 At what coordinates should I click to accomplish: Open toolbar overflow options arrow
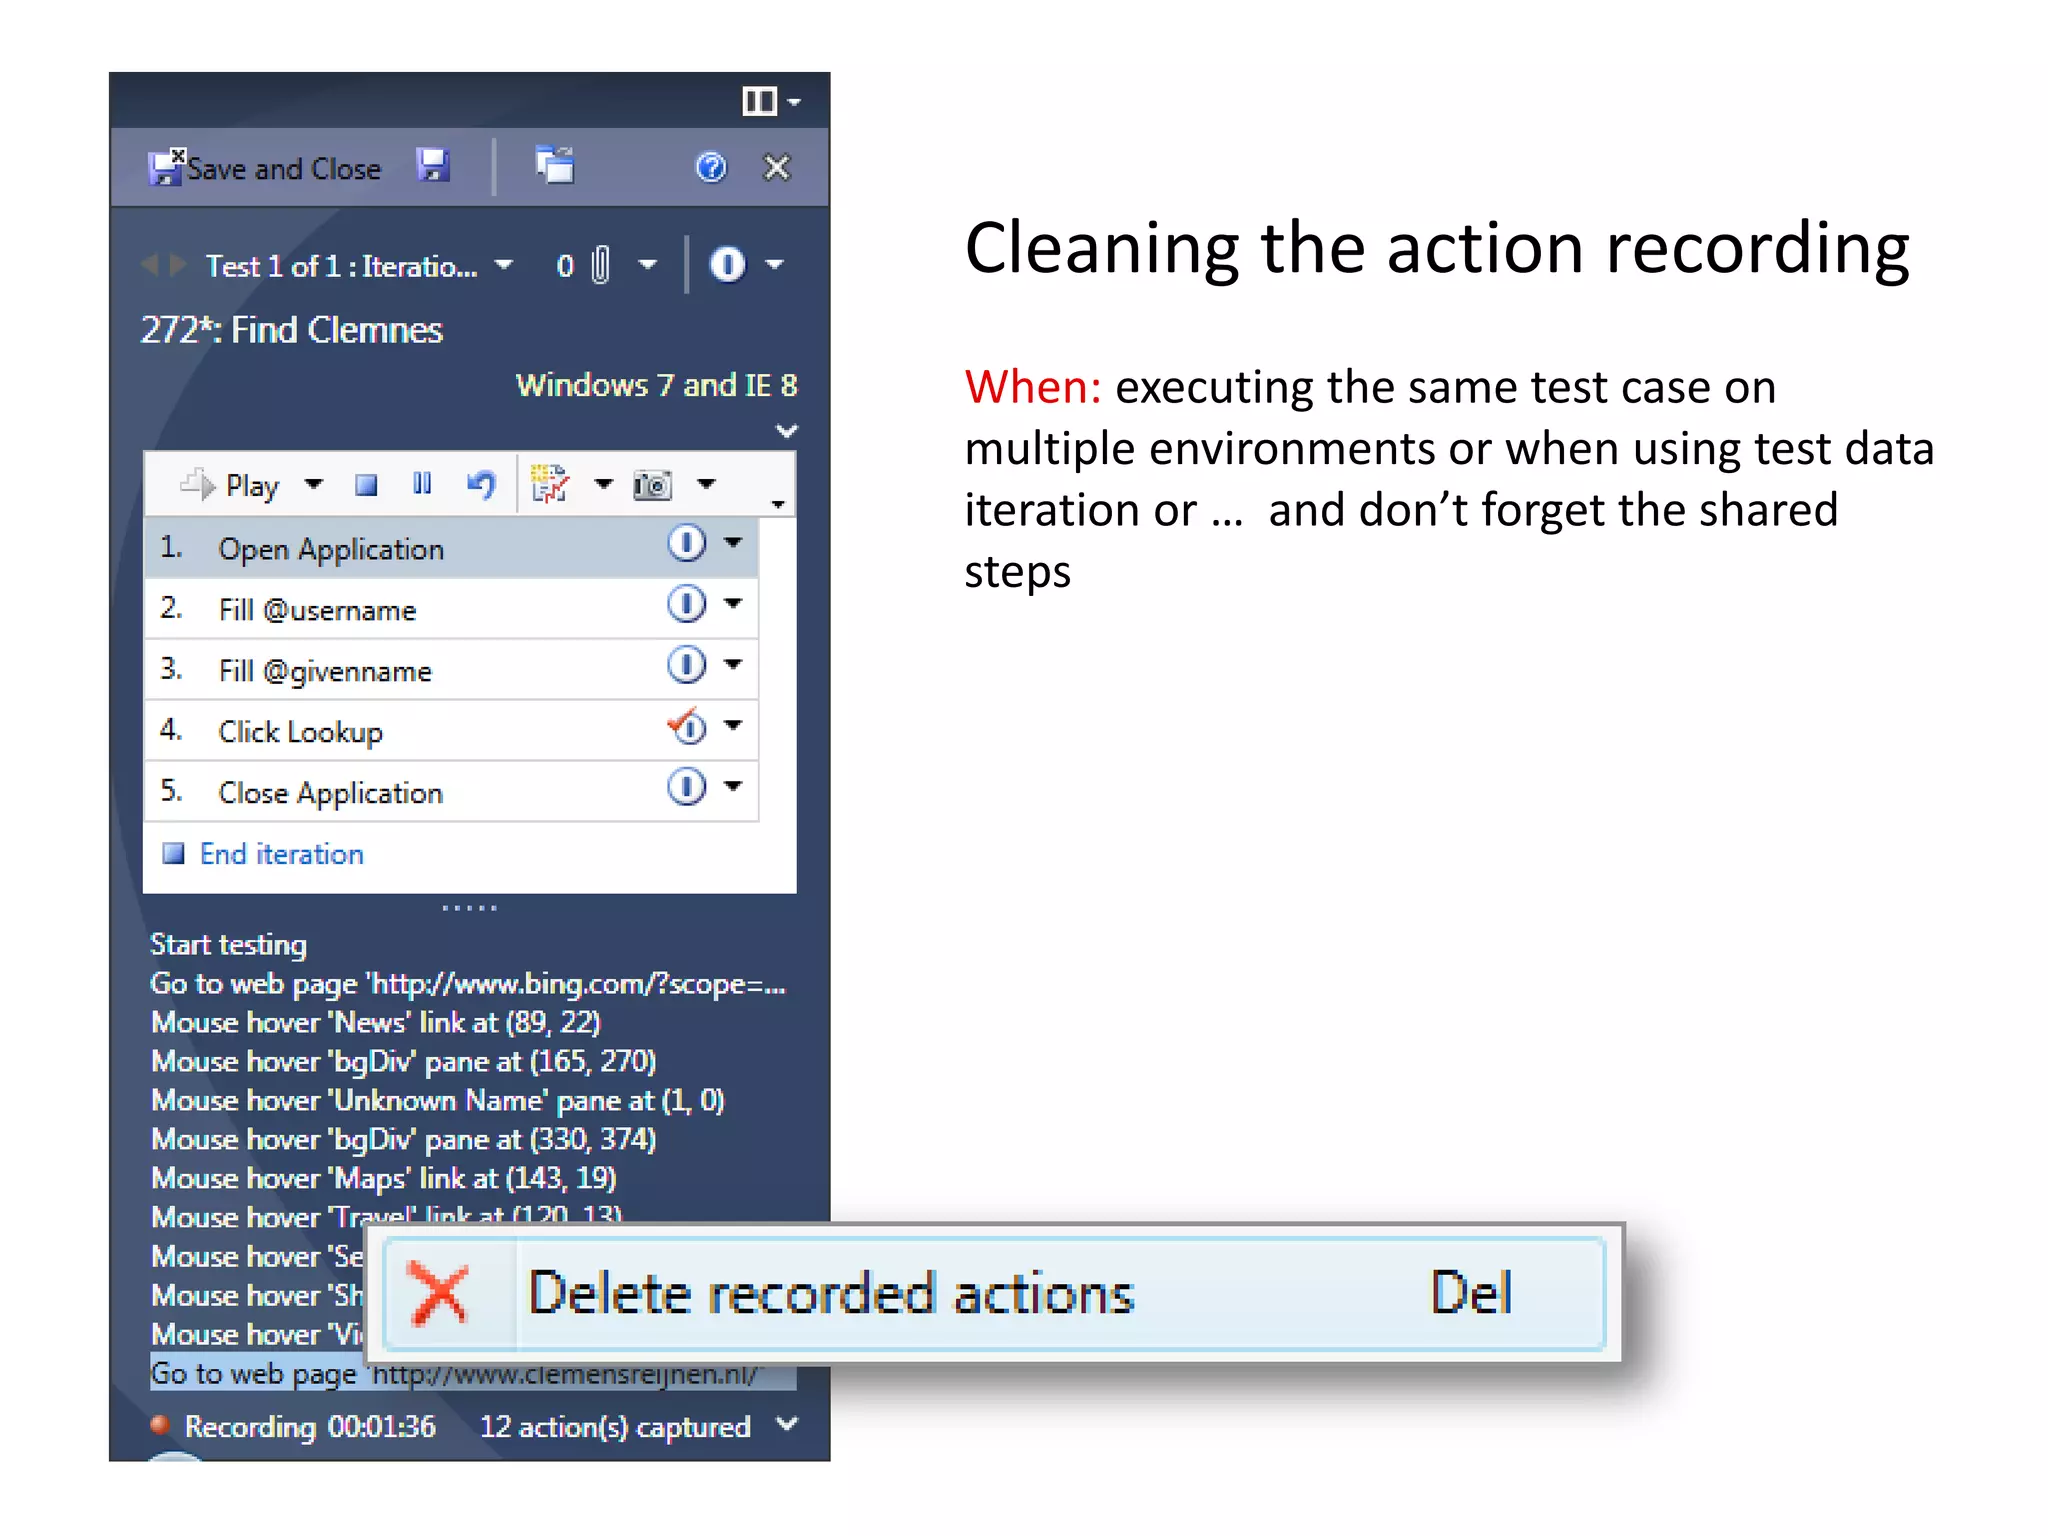point(778,503)
